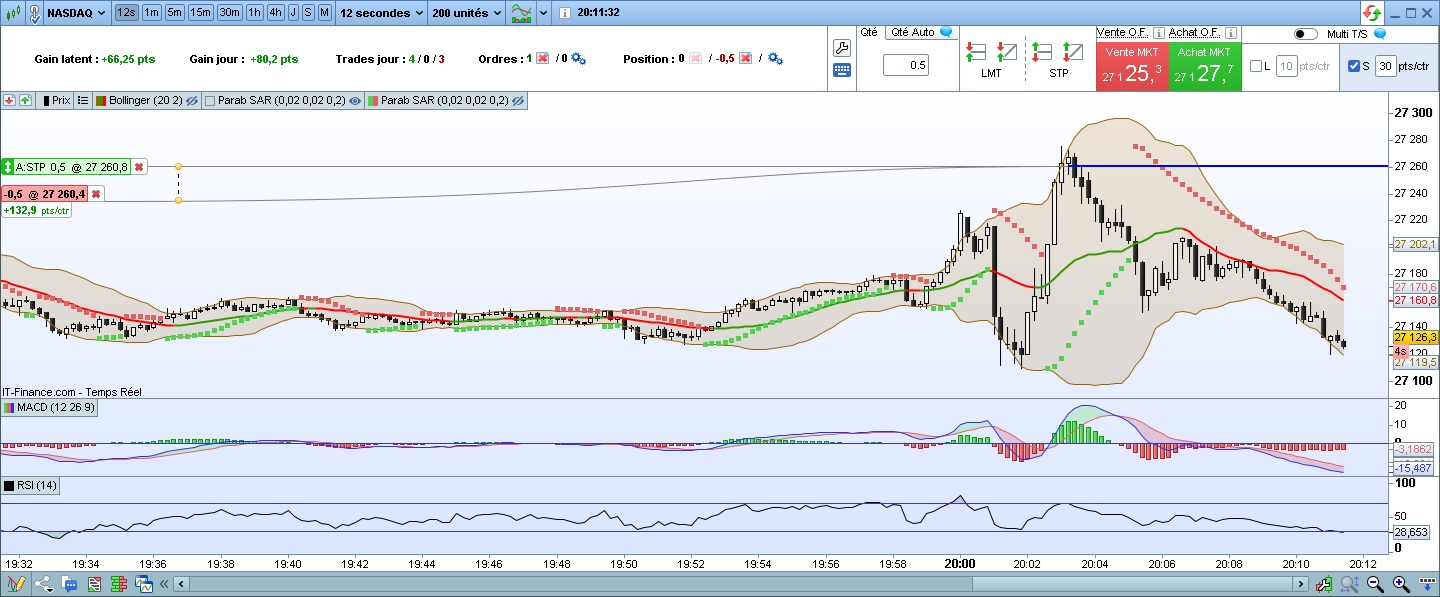This screenshot has height=597, width=1440.
Task: Select the 1m timeframe button
Action: (151, 13)
